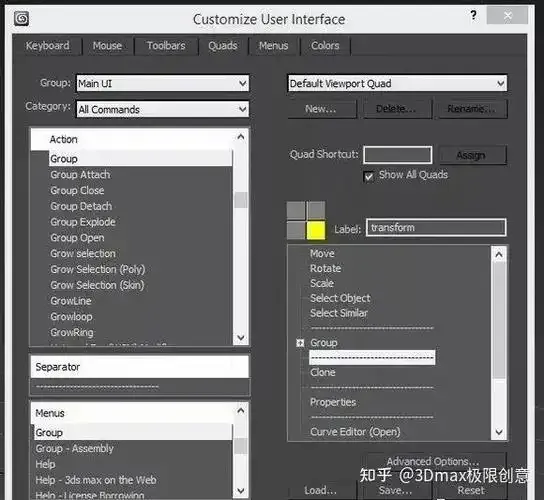Switch to the Menus tab
The image size is (544, 500).
[x=273, y=46]
